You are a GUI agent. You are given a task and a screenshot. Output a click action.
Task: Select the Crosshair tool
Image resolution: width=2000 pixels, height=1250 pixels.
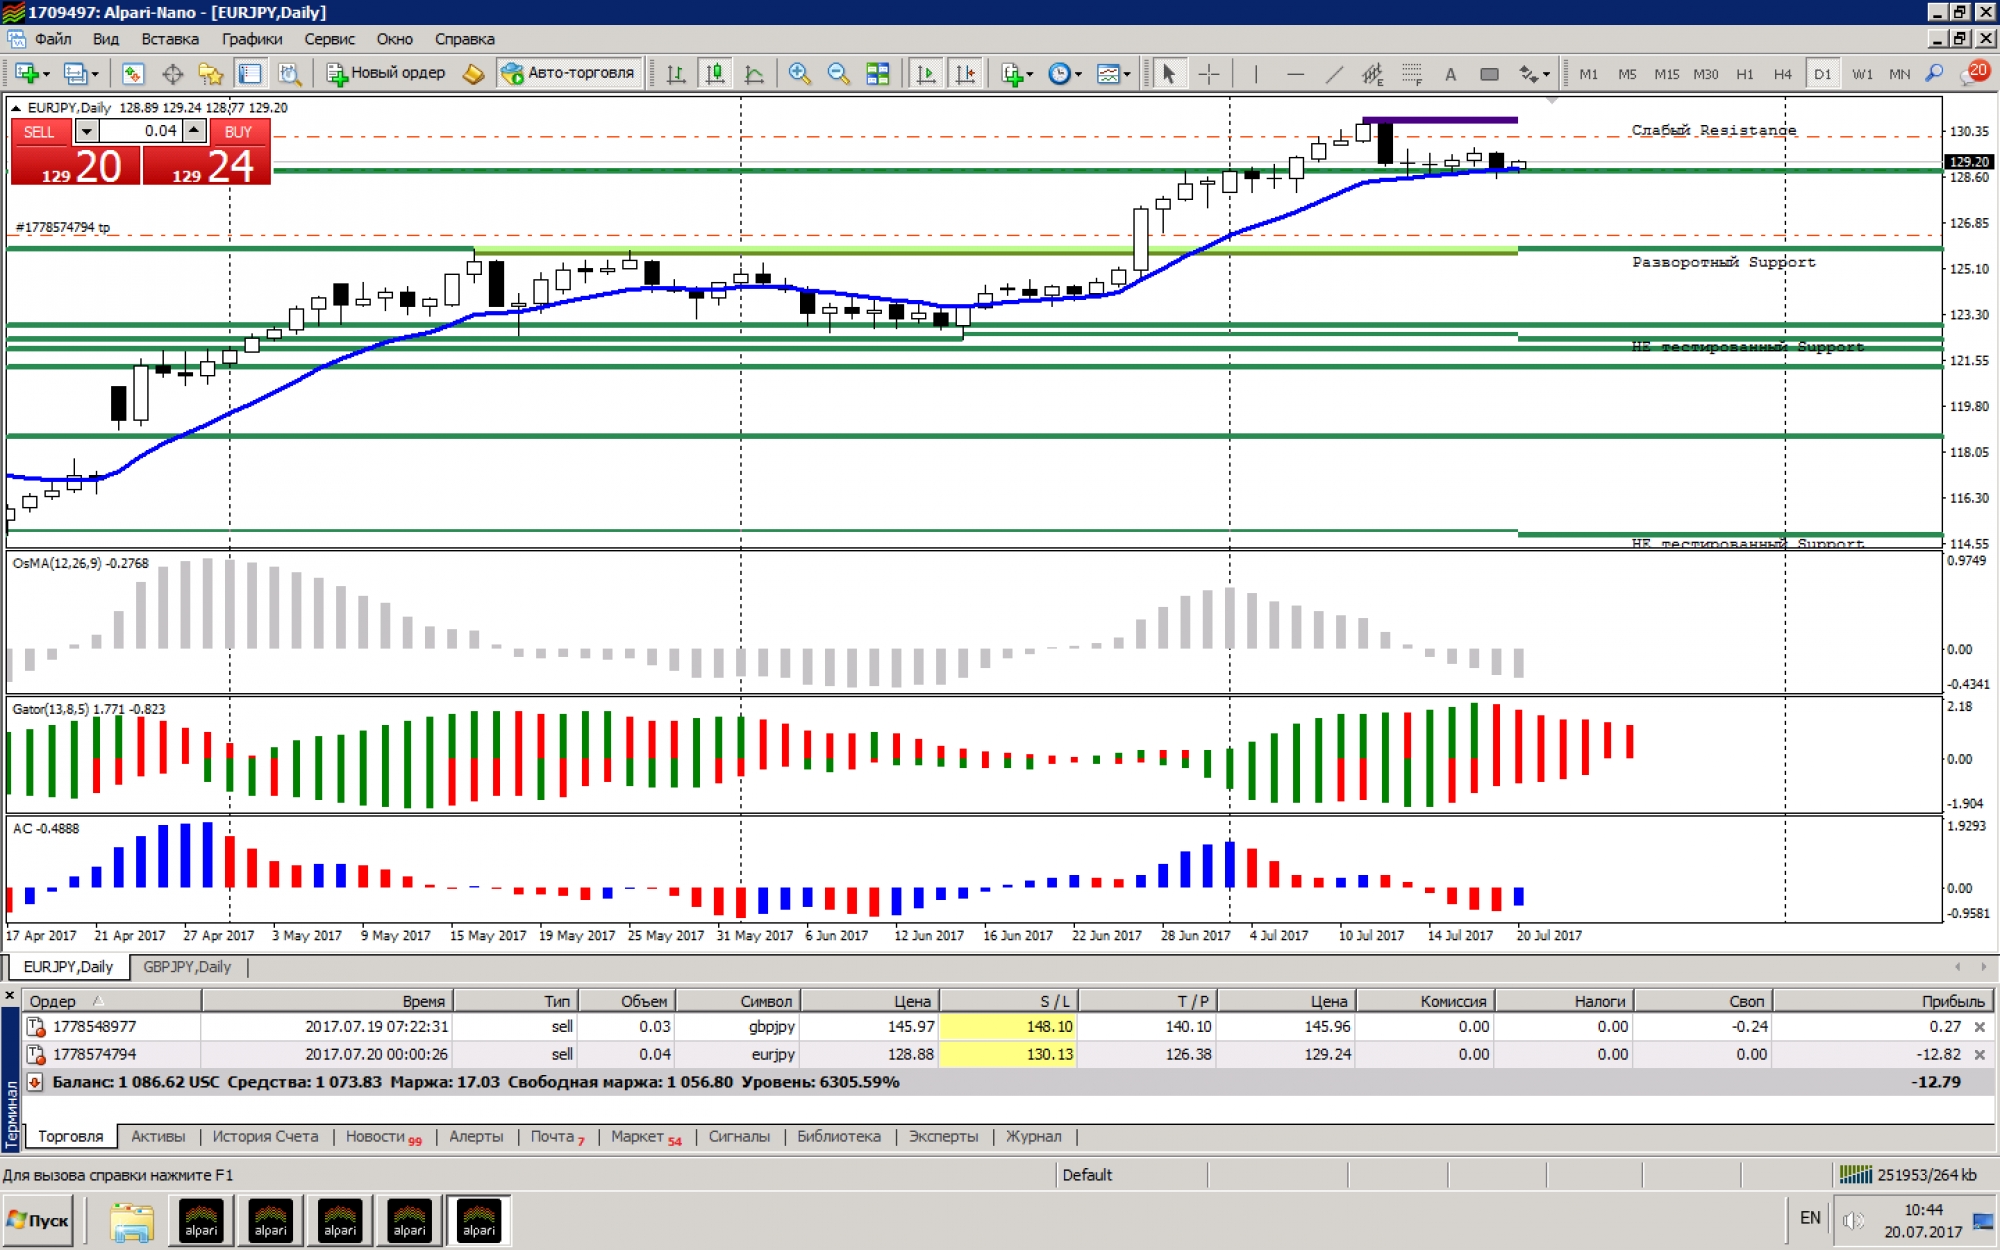click(1208, 74)
